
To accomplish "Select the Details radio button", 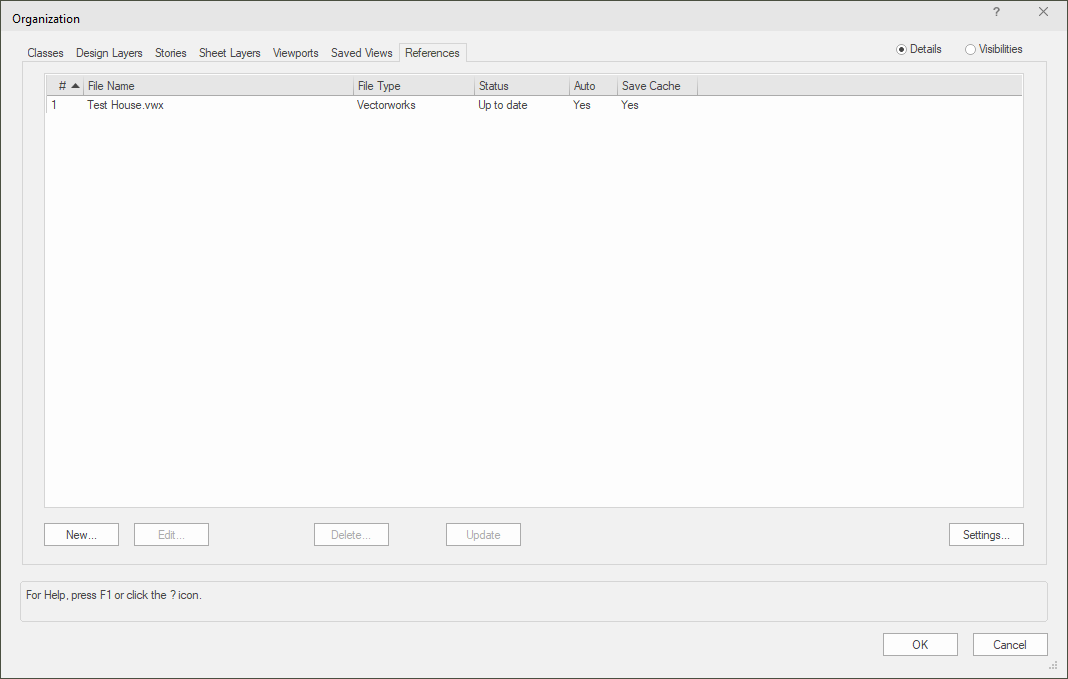I will point(901,49).
